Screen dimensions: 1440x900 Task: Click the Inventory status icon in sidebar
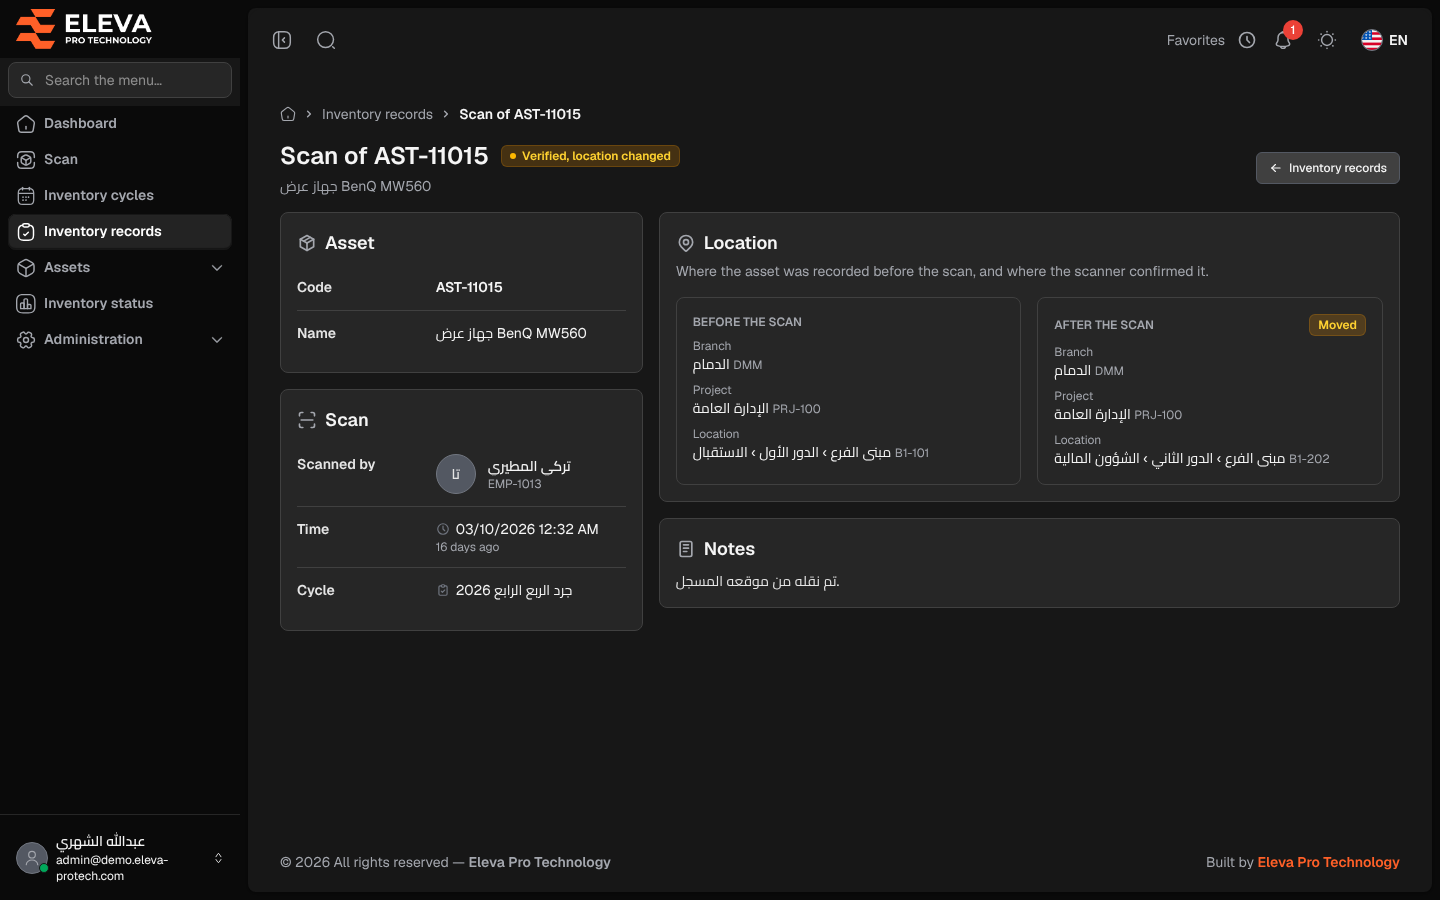coord(26,303)
